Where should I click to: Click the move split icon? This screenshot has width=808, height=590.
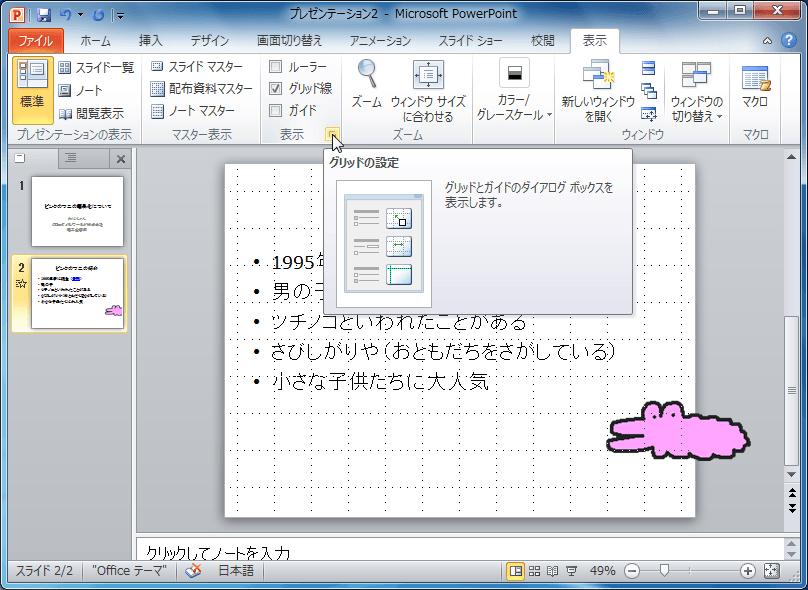coord(649,114)
